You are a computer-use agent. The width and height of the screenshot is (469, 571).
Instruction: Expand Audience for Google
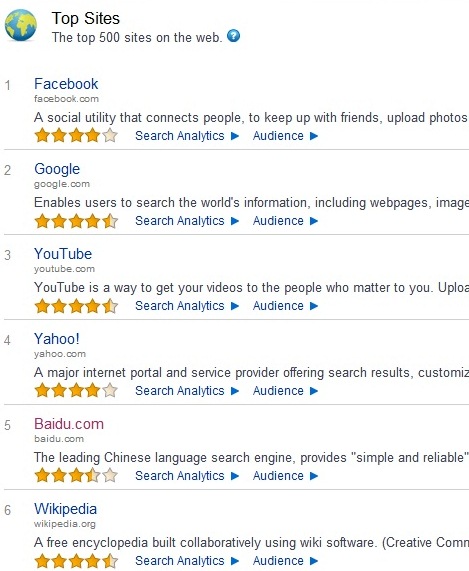pos(286,221)
